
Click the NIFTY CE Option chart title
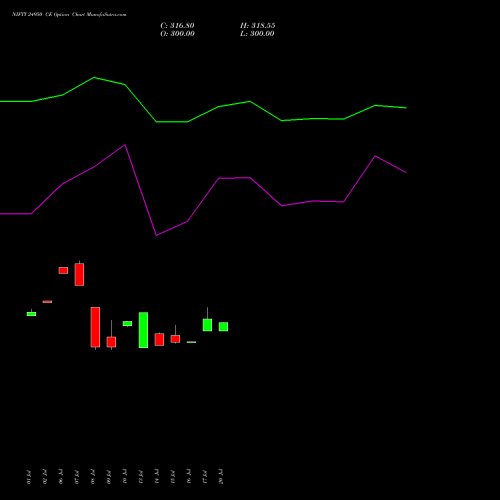click(69, 15)
